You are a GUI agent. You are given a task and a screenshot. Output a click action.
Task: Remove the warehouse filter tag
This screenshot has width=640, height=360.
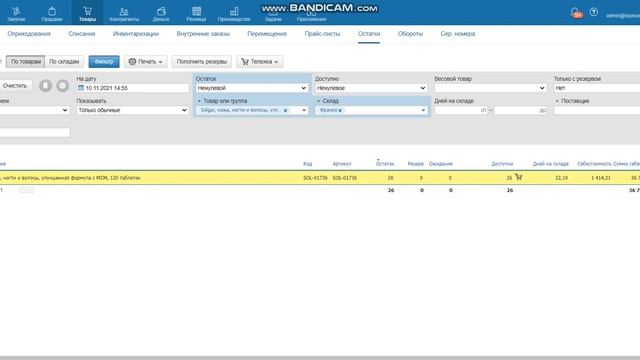pyautogui.click(x=340, y=110)
